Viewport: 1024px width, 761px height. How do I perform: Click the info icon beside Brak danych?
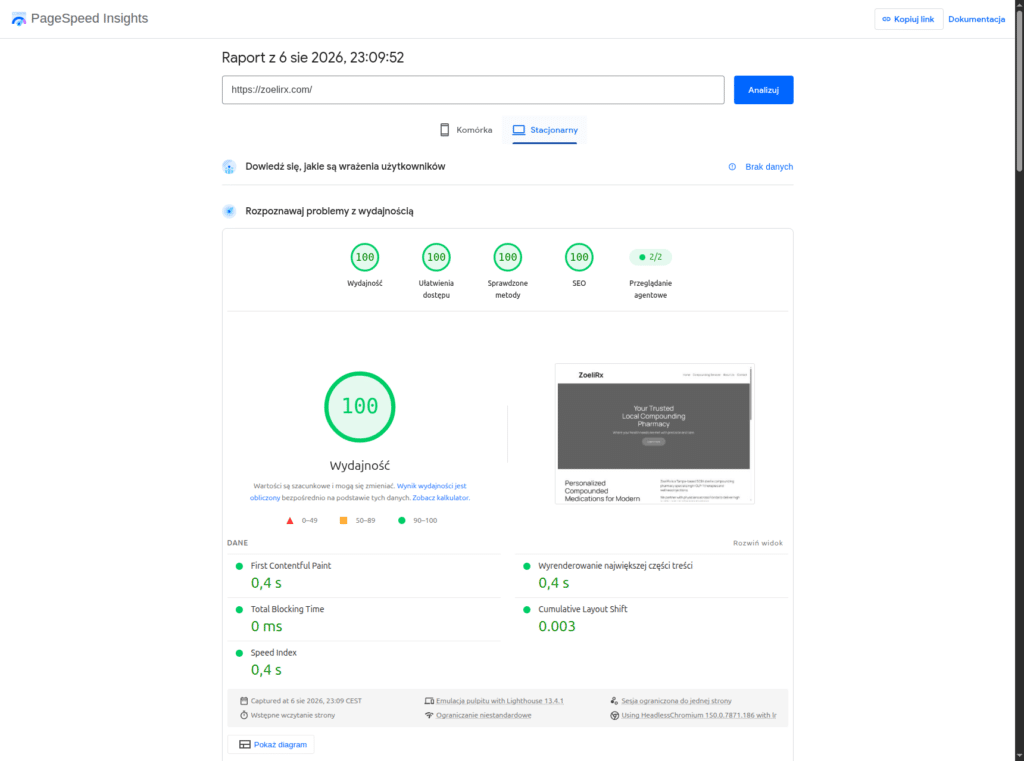click(x=732, y=167)
